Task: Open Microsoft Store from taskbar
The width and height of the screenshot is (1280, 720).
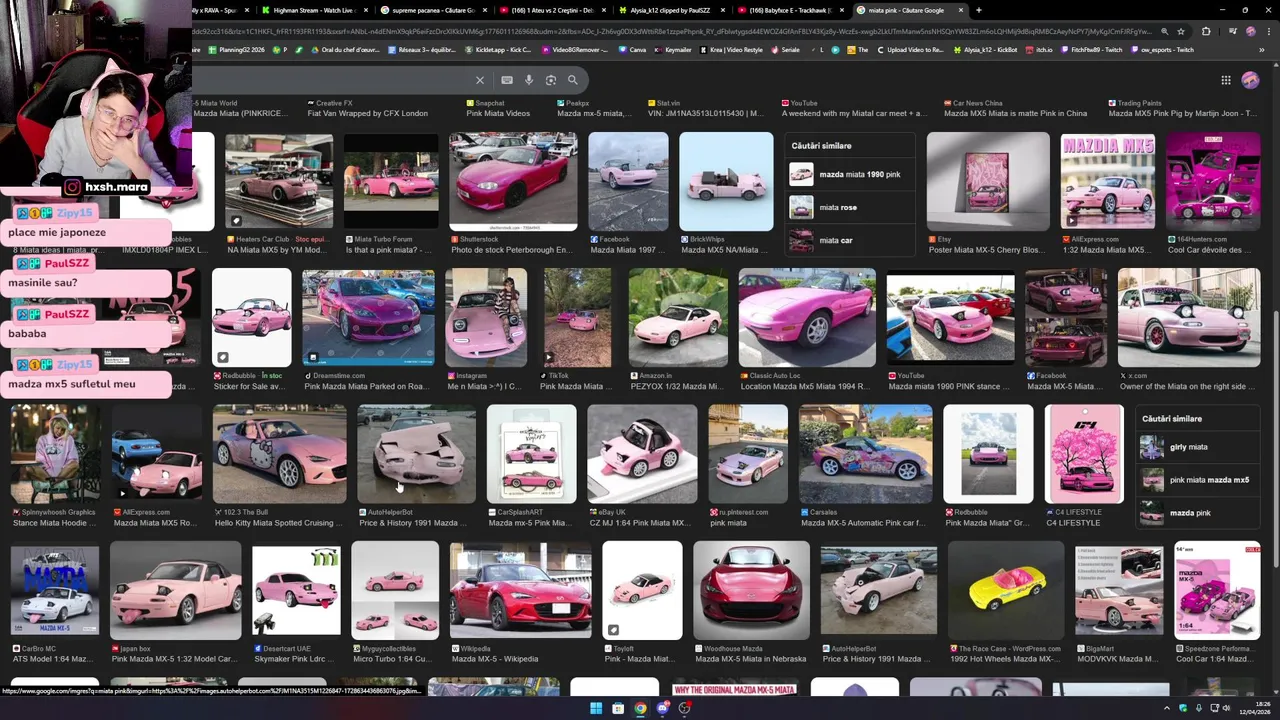Action: coord(618,708)
